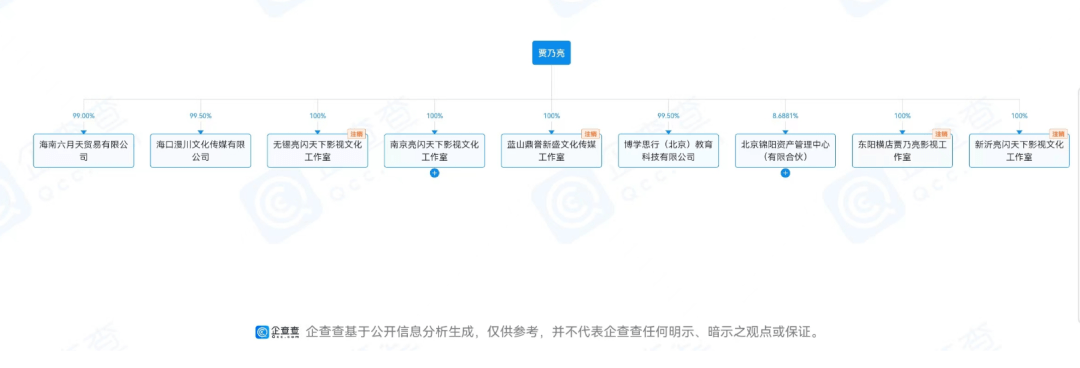
Task: Click the 8.6881% share above 北京锦阳资产管理中心
Action: point(785,116)
